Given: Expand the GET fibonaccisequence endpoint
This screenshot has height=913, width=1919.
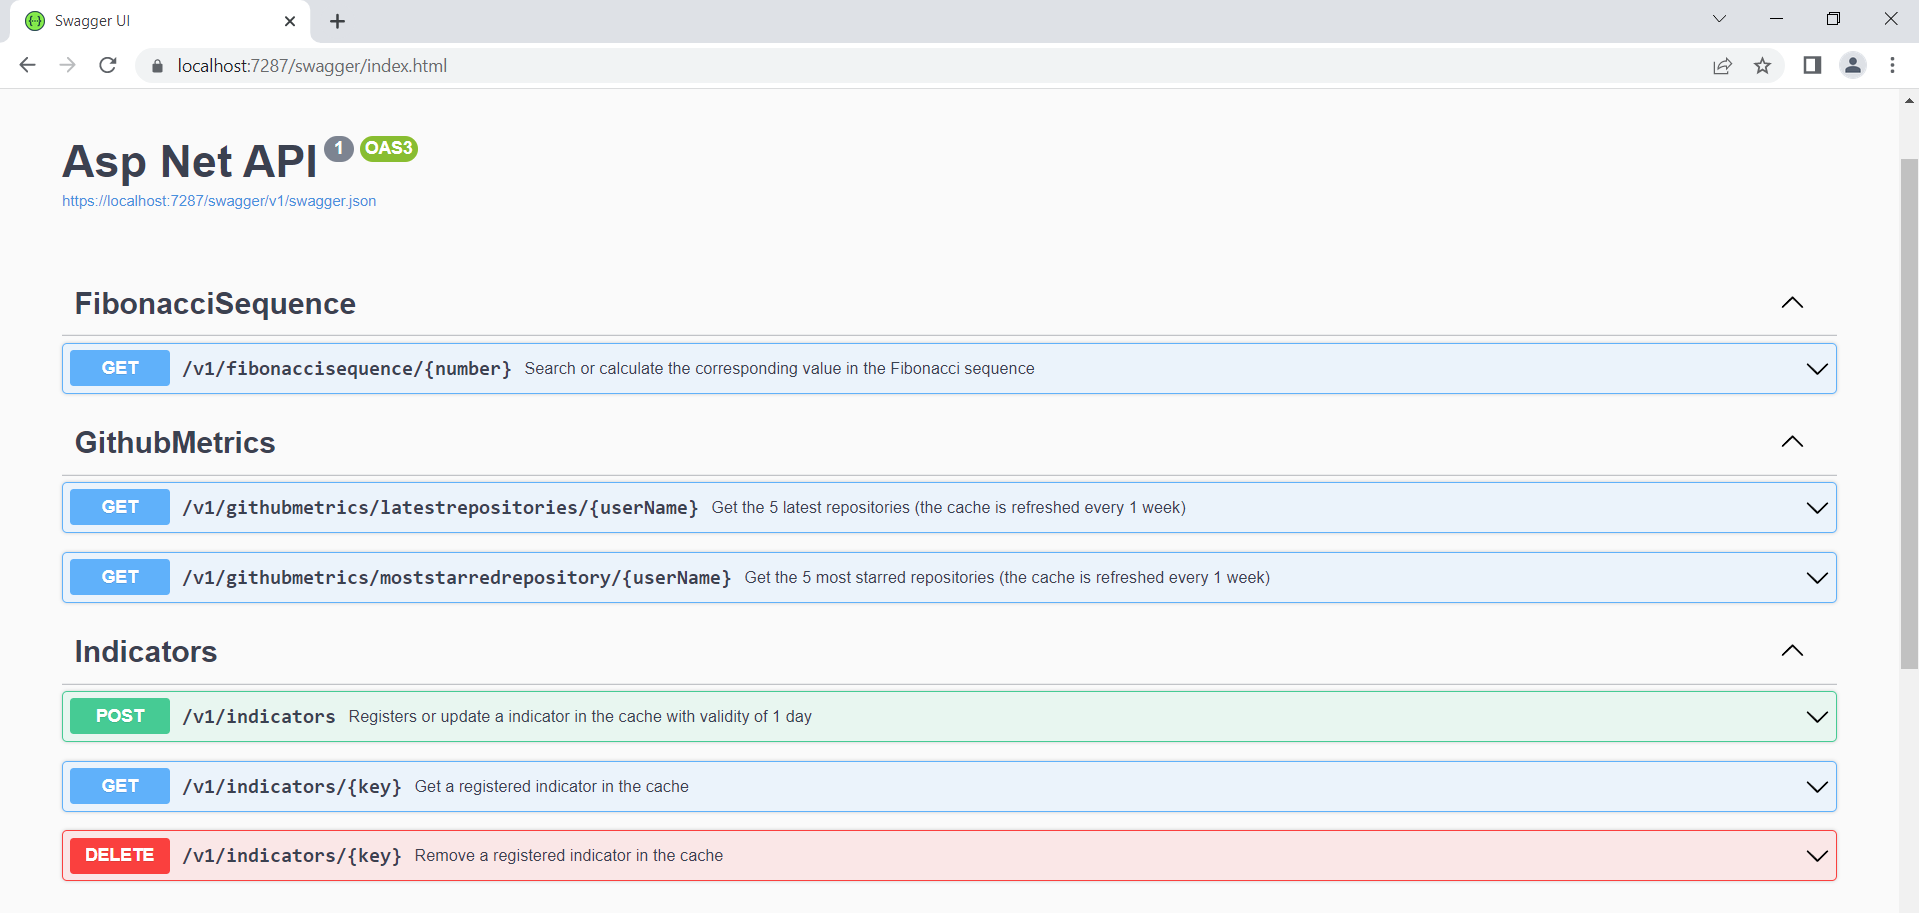Looking at the screenshot, I should pyautogui.click(x=1816, y=369).
